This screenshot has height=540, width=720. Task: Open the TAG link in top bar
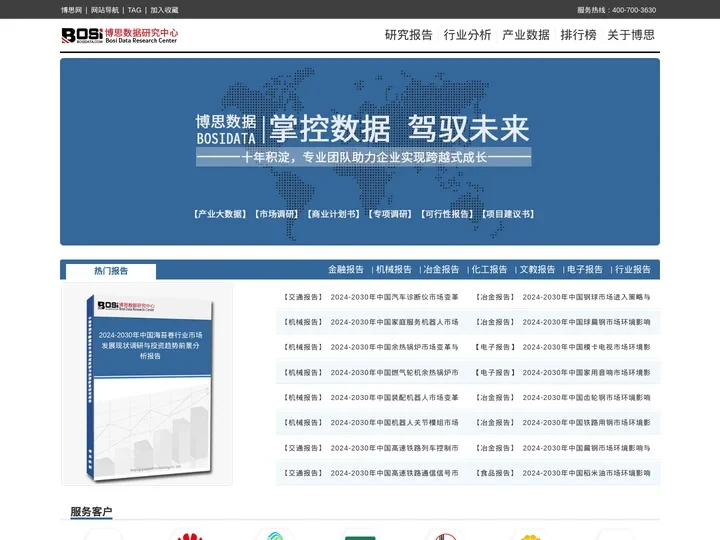point(135,10)
